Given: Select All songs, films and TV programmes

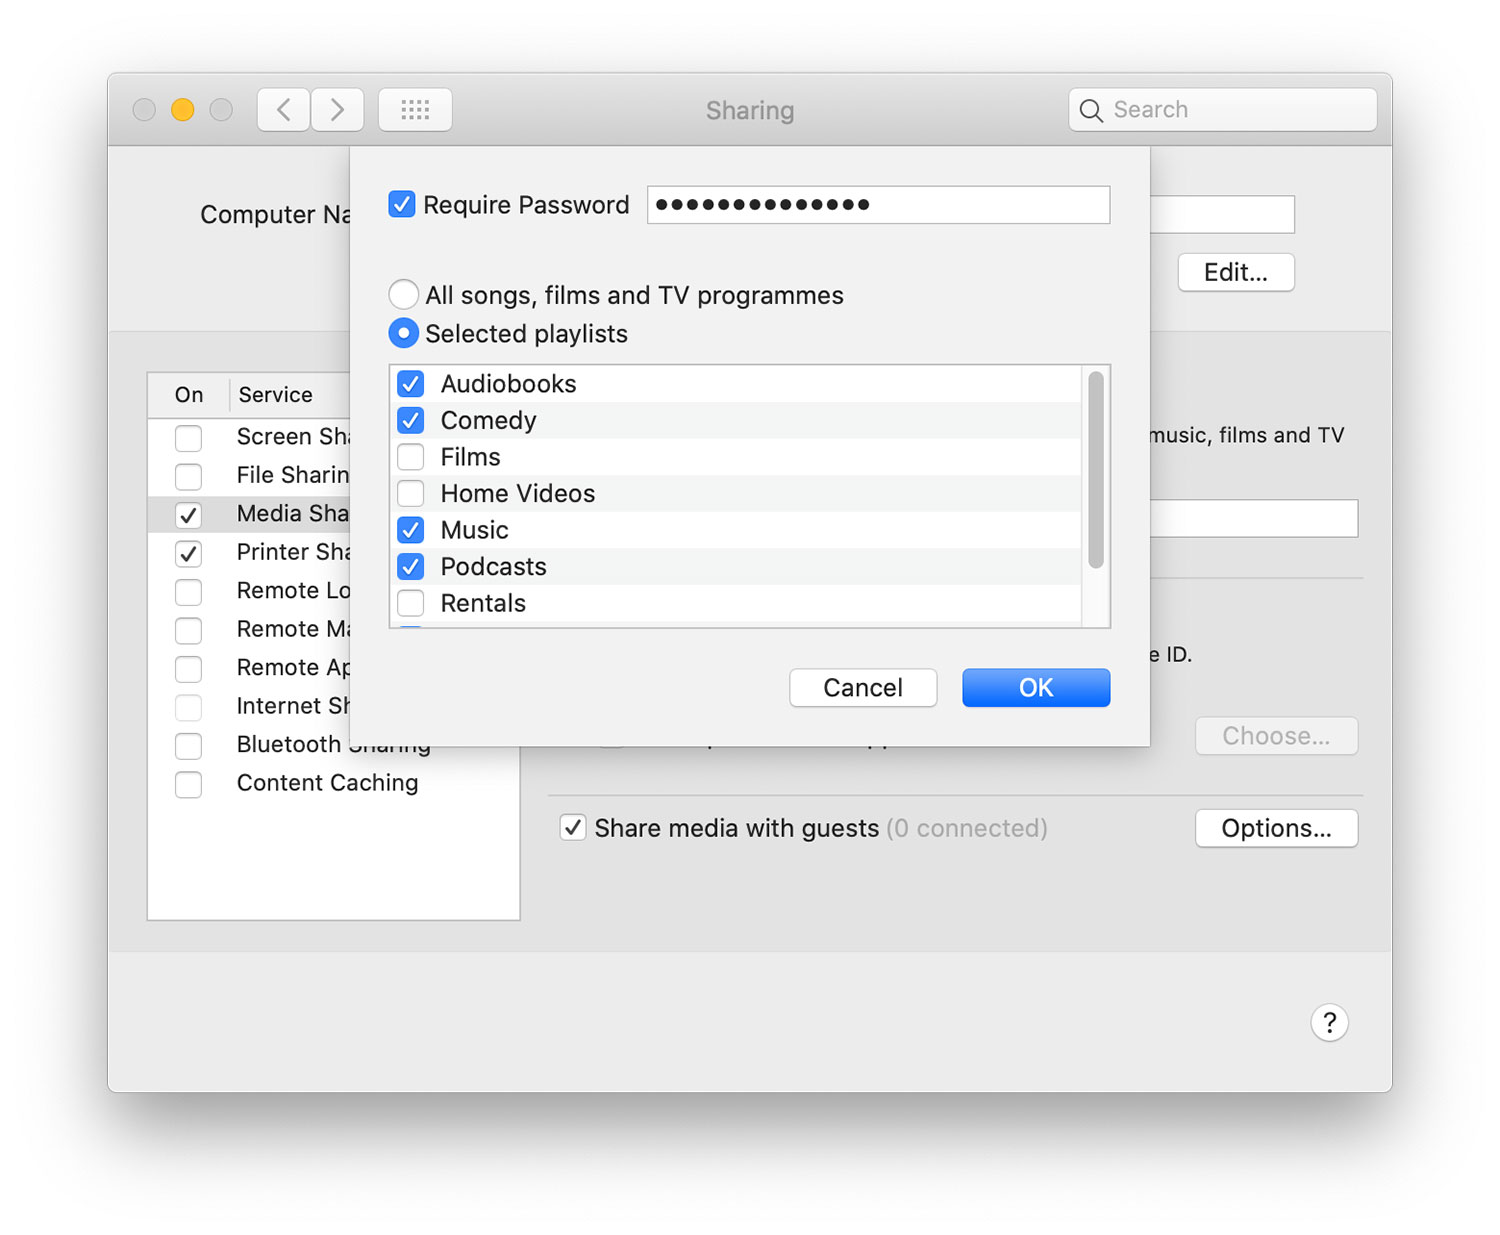Looking at the screenshot, I should click(x=404, y=295).
